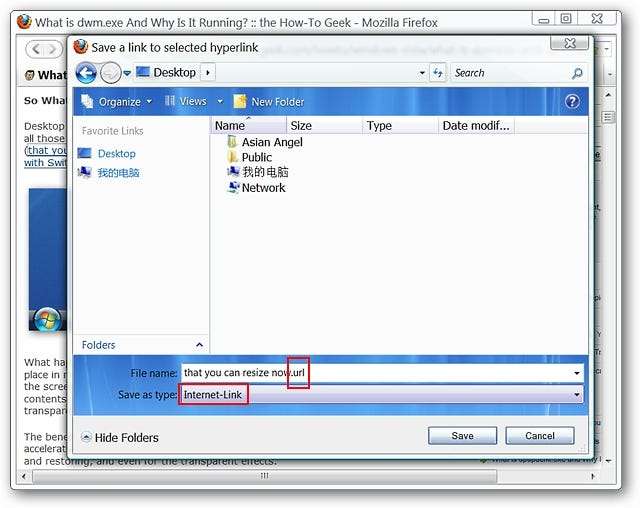640x508 pixels.
Task: Click the blue Back arrow in dialog
Action: (x=86, y=73)
